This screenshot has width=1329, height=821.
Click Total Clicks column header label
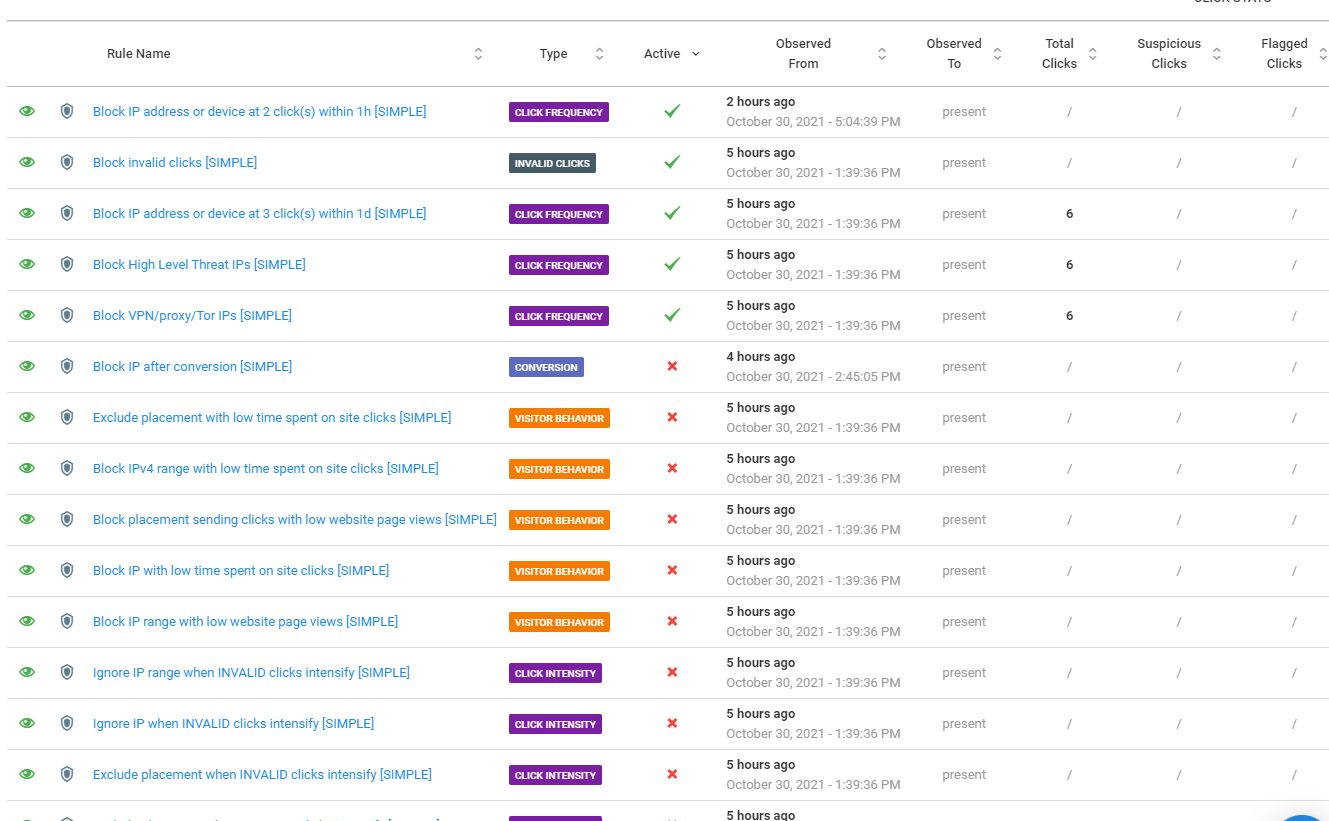pyautogui.click(x=1059, y=54)
